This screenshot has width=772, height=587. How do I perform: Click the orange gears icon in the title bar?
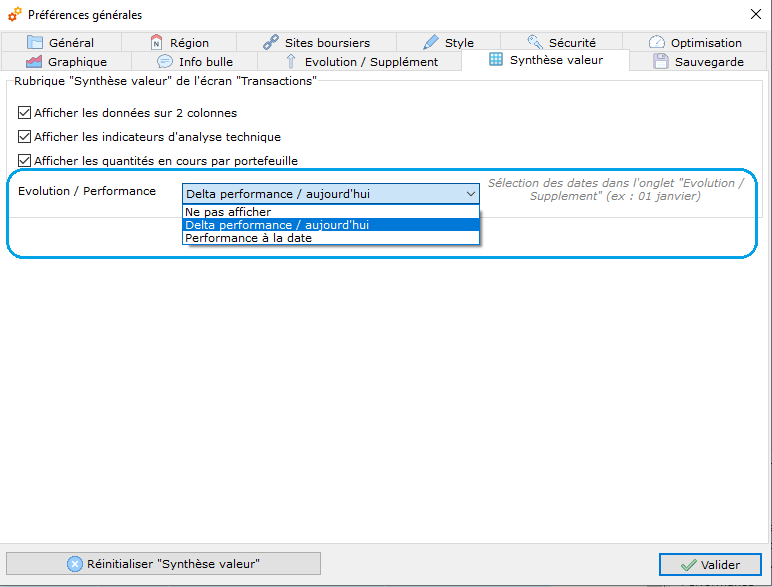pyautogui.click(x=15, y=14)
